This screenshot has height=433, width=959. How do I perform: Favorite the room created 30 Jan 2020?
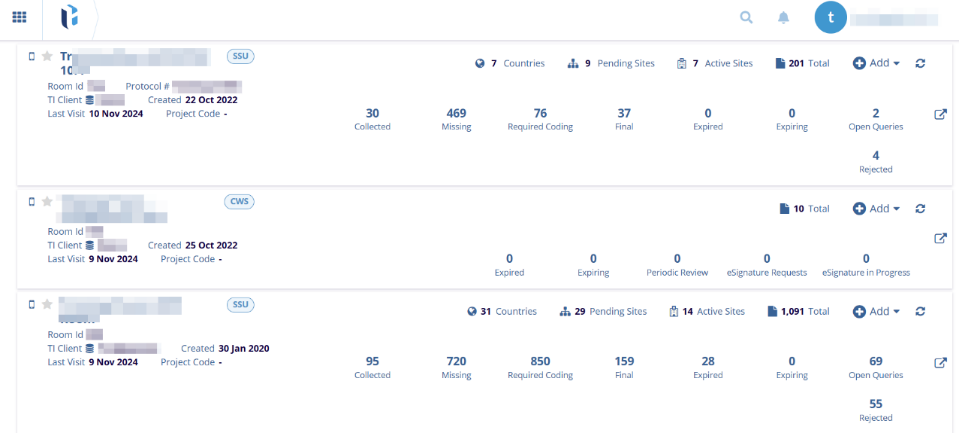46,304
